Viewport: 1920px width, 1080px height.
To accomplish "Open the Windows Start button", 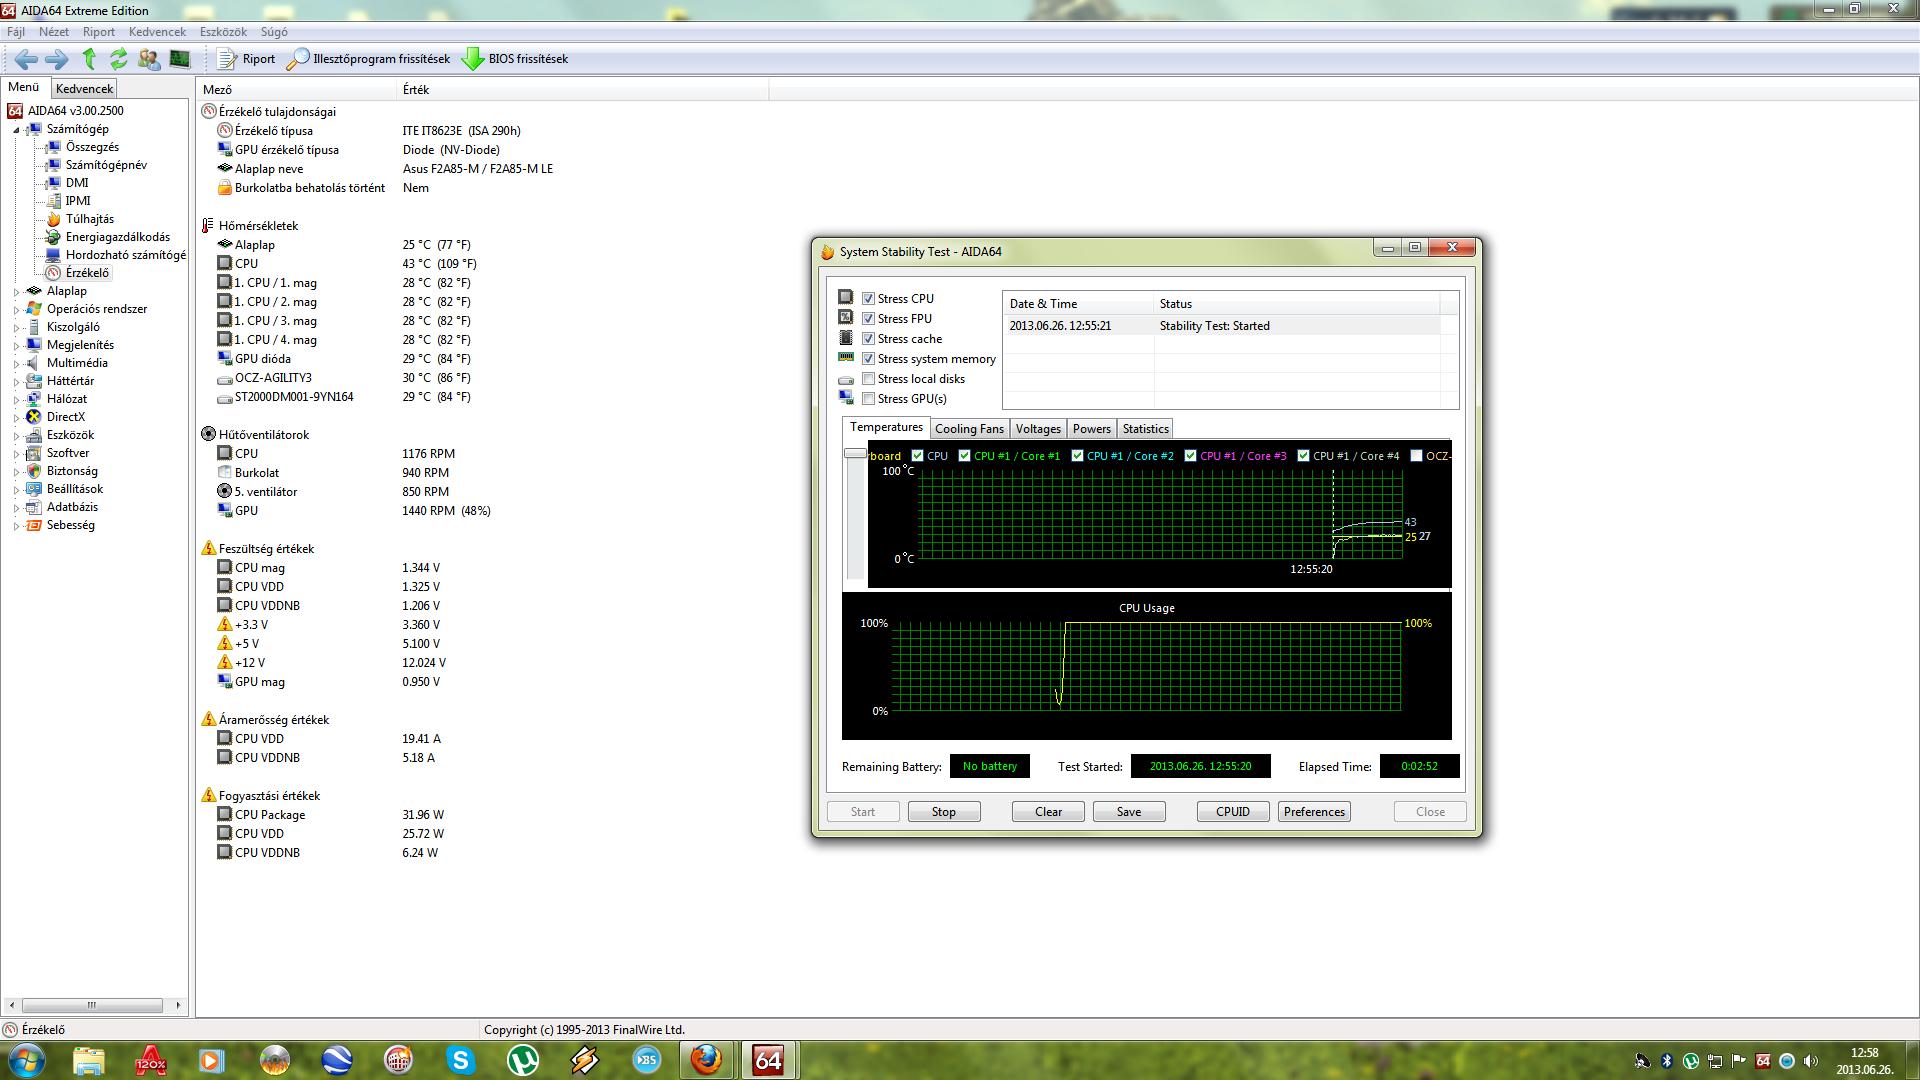I will coord(27,1060).
